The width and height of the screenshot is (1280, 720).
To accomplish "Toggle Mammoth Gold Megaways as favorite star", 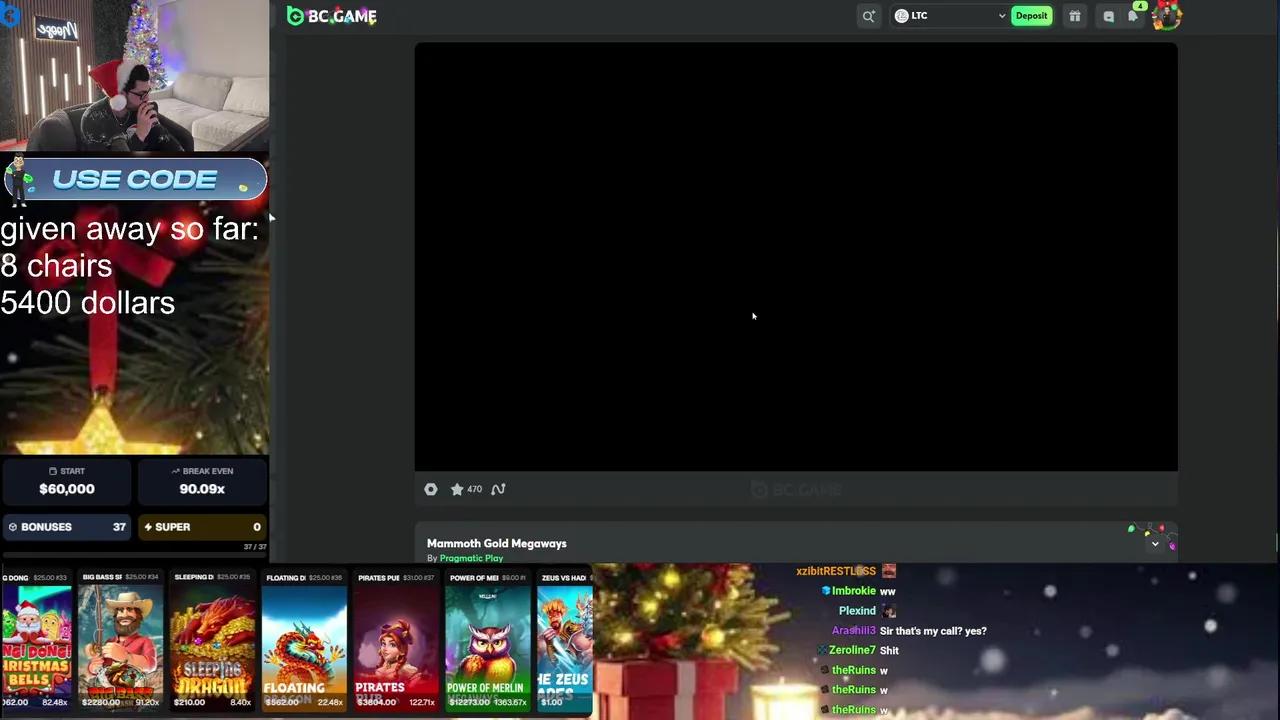I will coord(458,489).
